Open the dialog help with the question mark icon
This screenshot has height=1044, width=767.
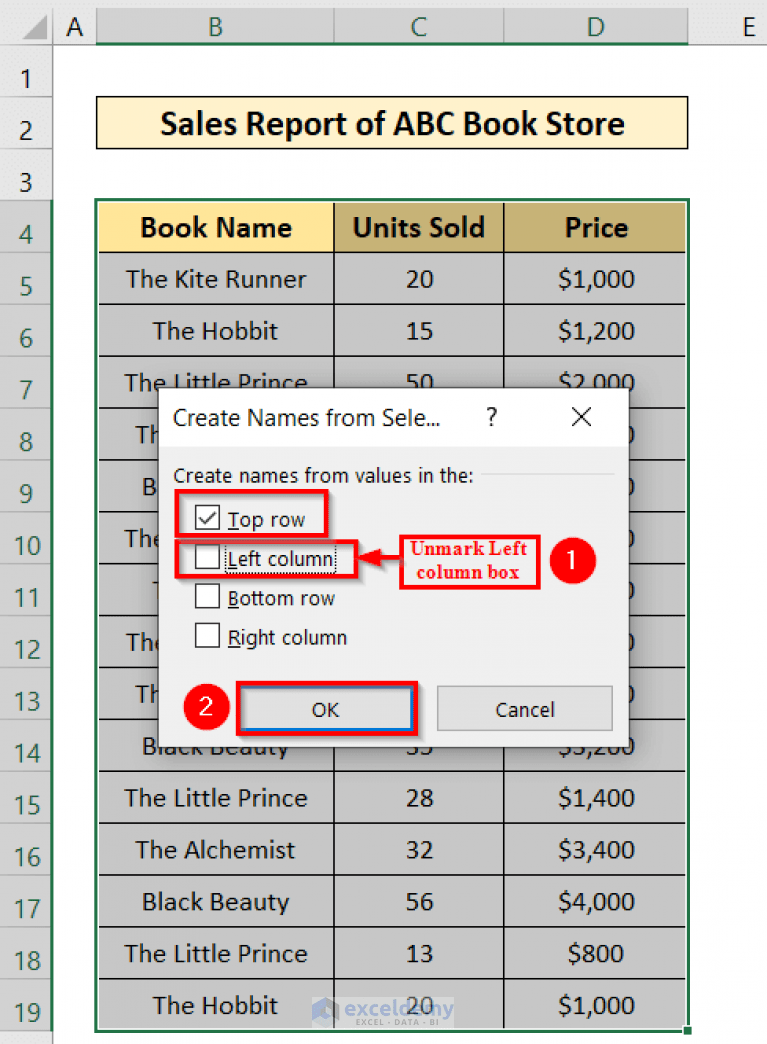491,418
